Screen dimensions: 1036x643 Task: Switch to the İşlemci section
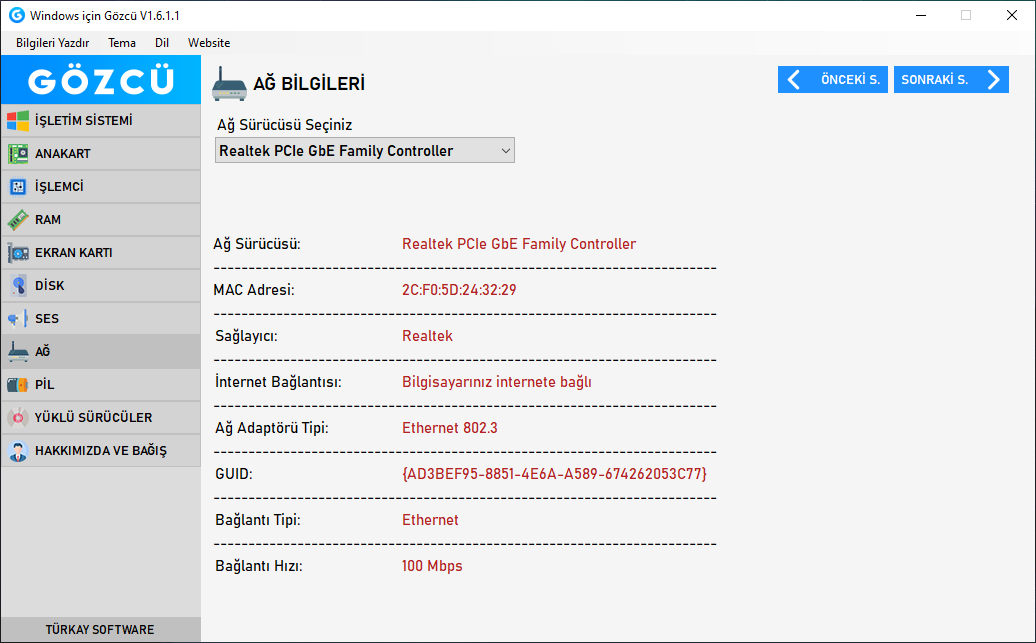[x=101, y=186]
